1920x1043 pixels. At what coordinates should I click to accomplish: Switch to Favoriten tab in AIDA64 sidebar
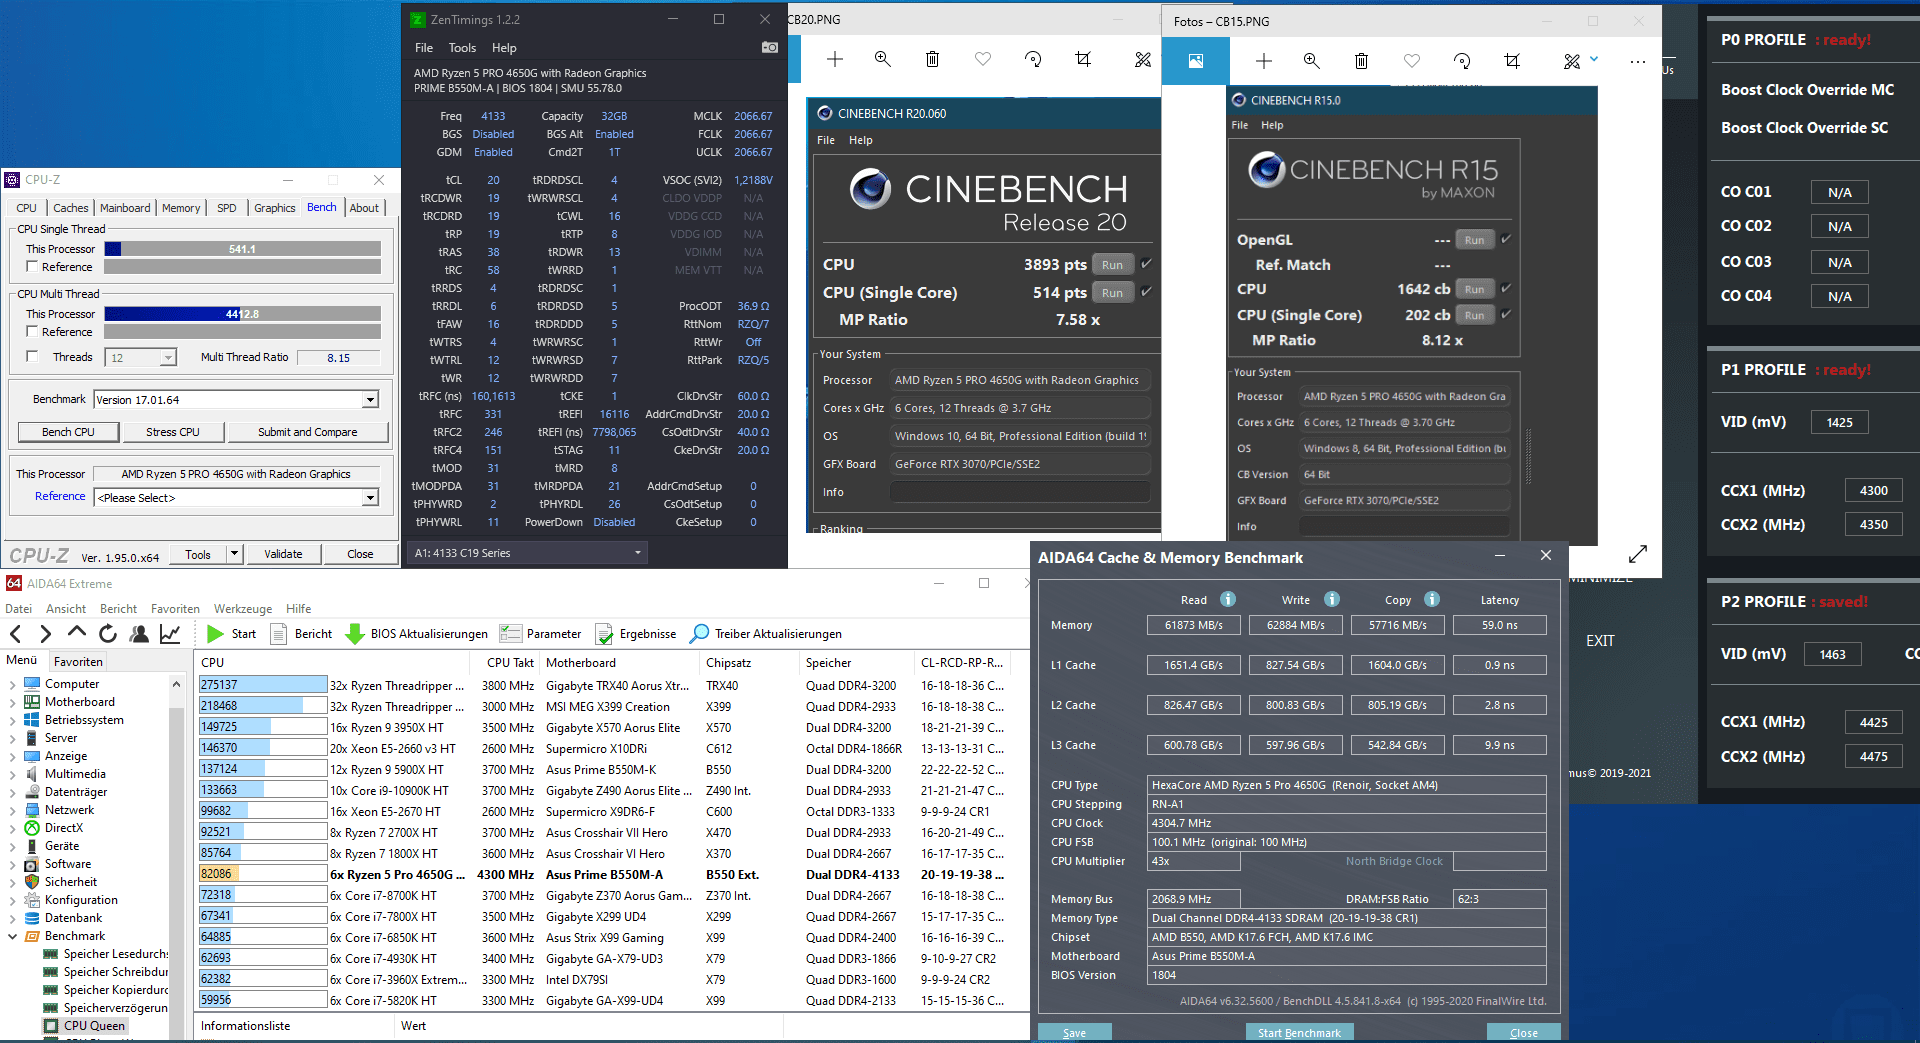tap(78, 661)
